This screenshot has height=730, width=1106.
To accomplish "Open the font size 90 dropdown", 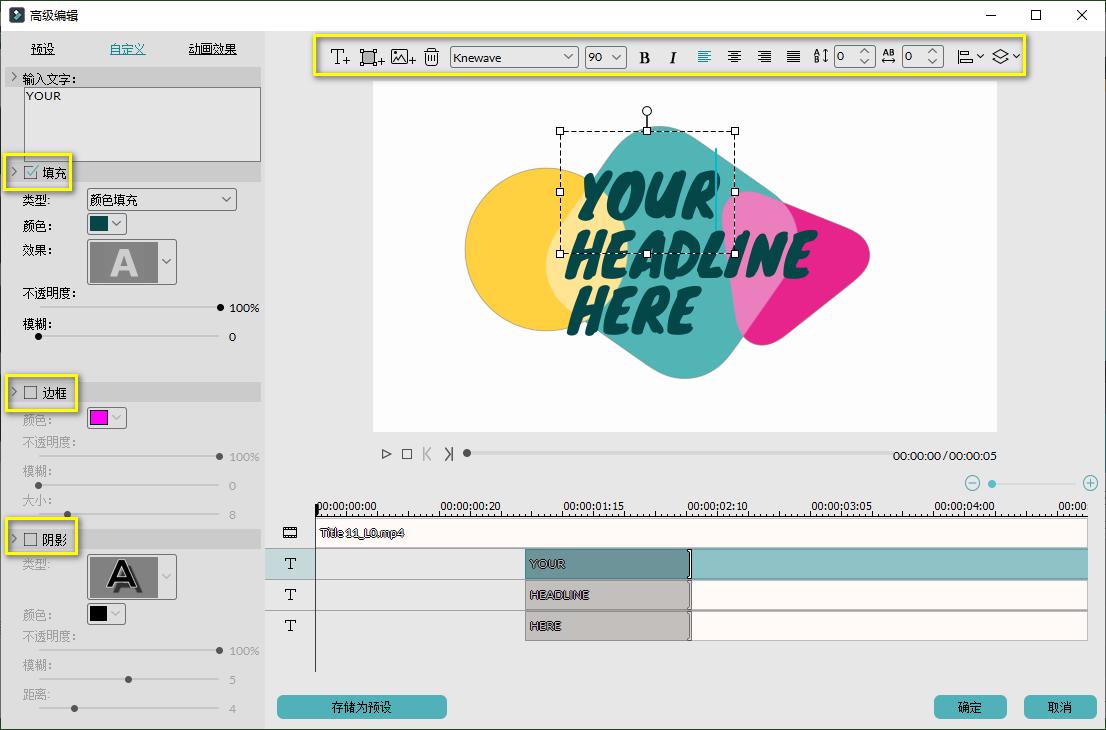I will click(605, 57).
